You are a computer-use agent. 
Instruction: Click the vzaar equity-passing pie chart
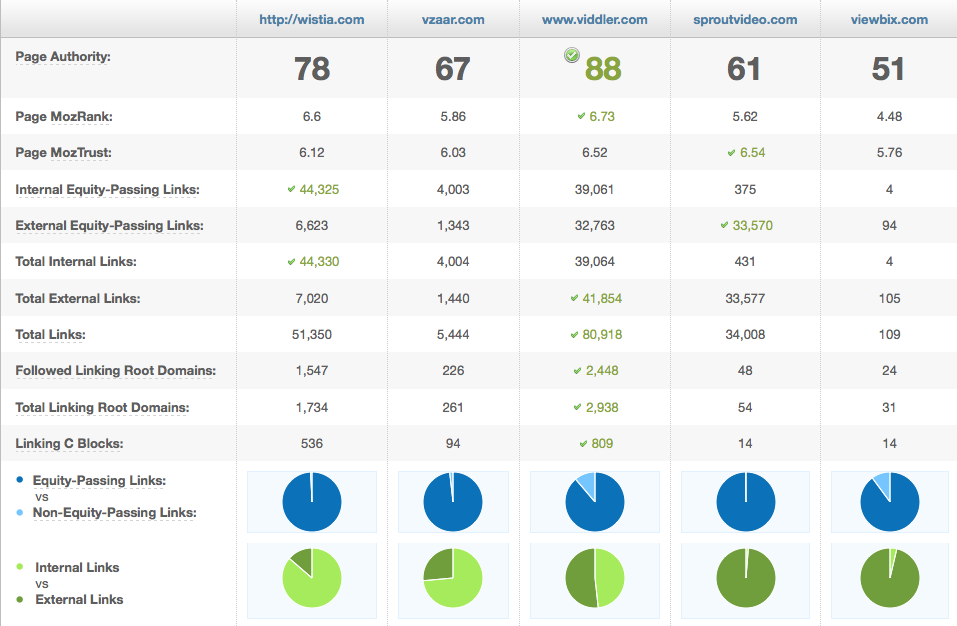453,502
